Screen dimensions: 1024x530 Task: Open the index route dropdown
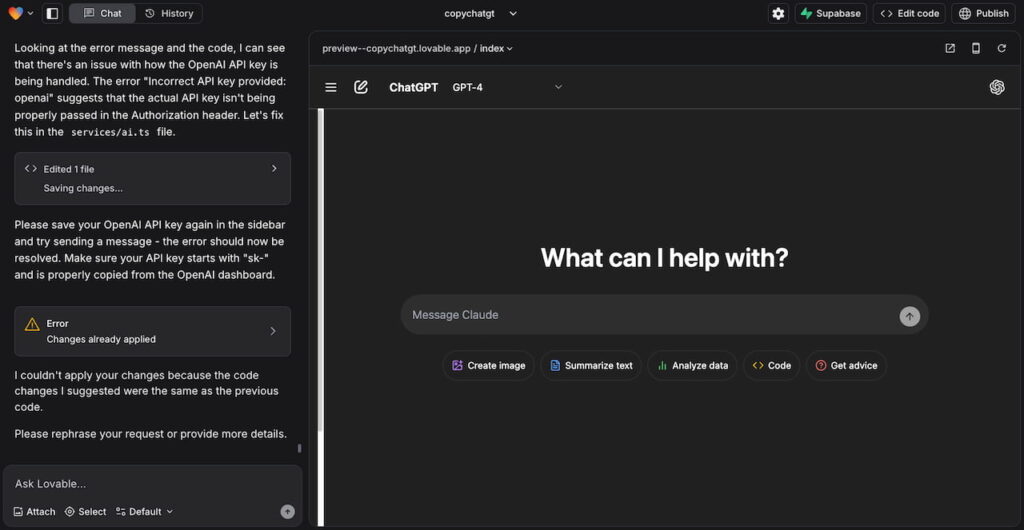[x=496, y=48]
